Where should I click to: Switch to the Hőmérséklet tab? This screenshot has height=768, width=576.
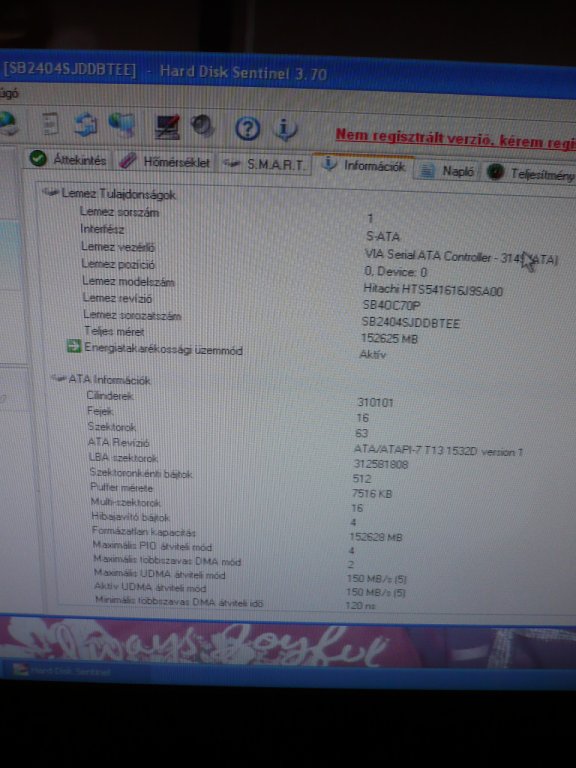pos(165,161)
